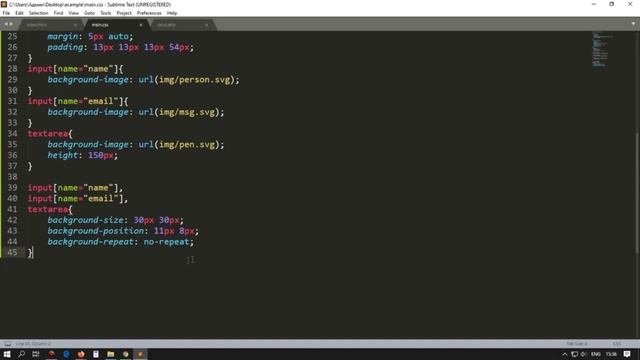Click 'background-position' property on line 43
640x360 pixels.
tap(96, 231)
